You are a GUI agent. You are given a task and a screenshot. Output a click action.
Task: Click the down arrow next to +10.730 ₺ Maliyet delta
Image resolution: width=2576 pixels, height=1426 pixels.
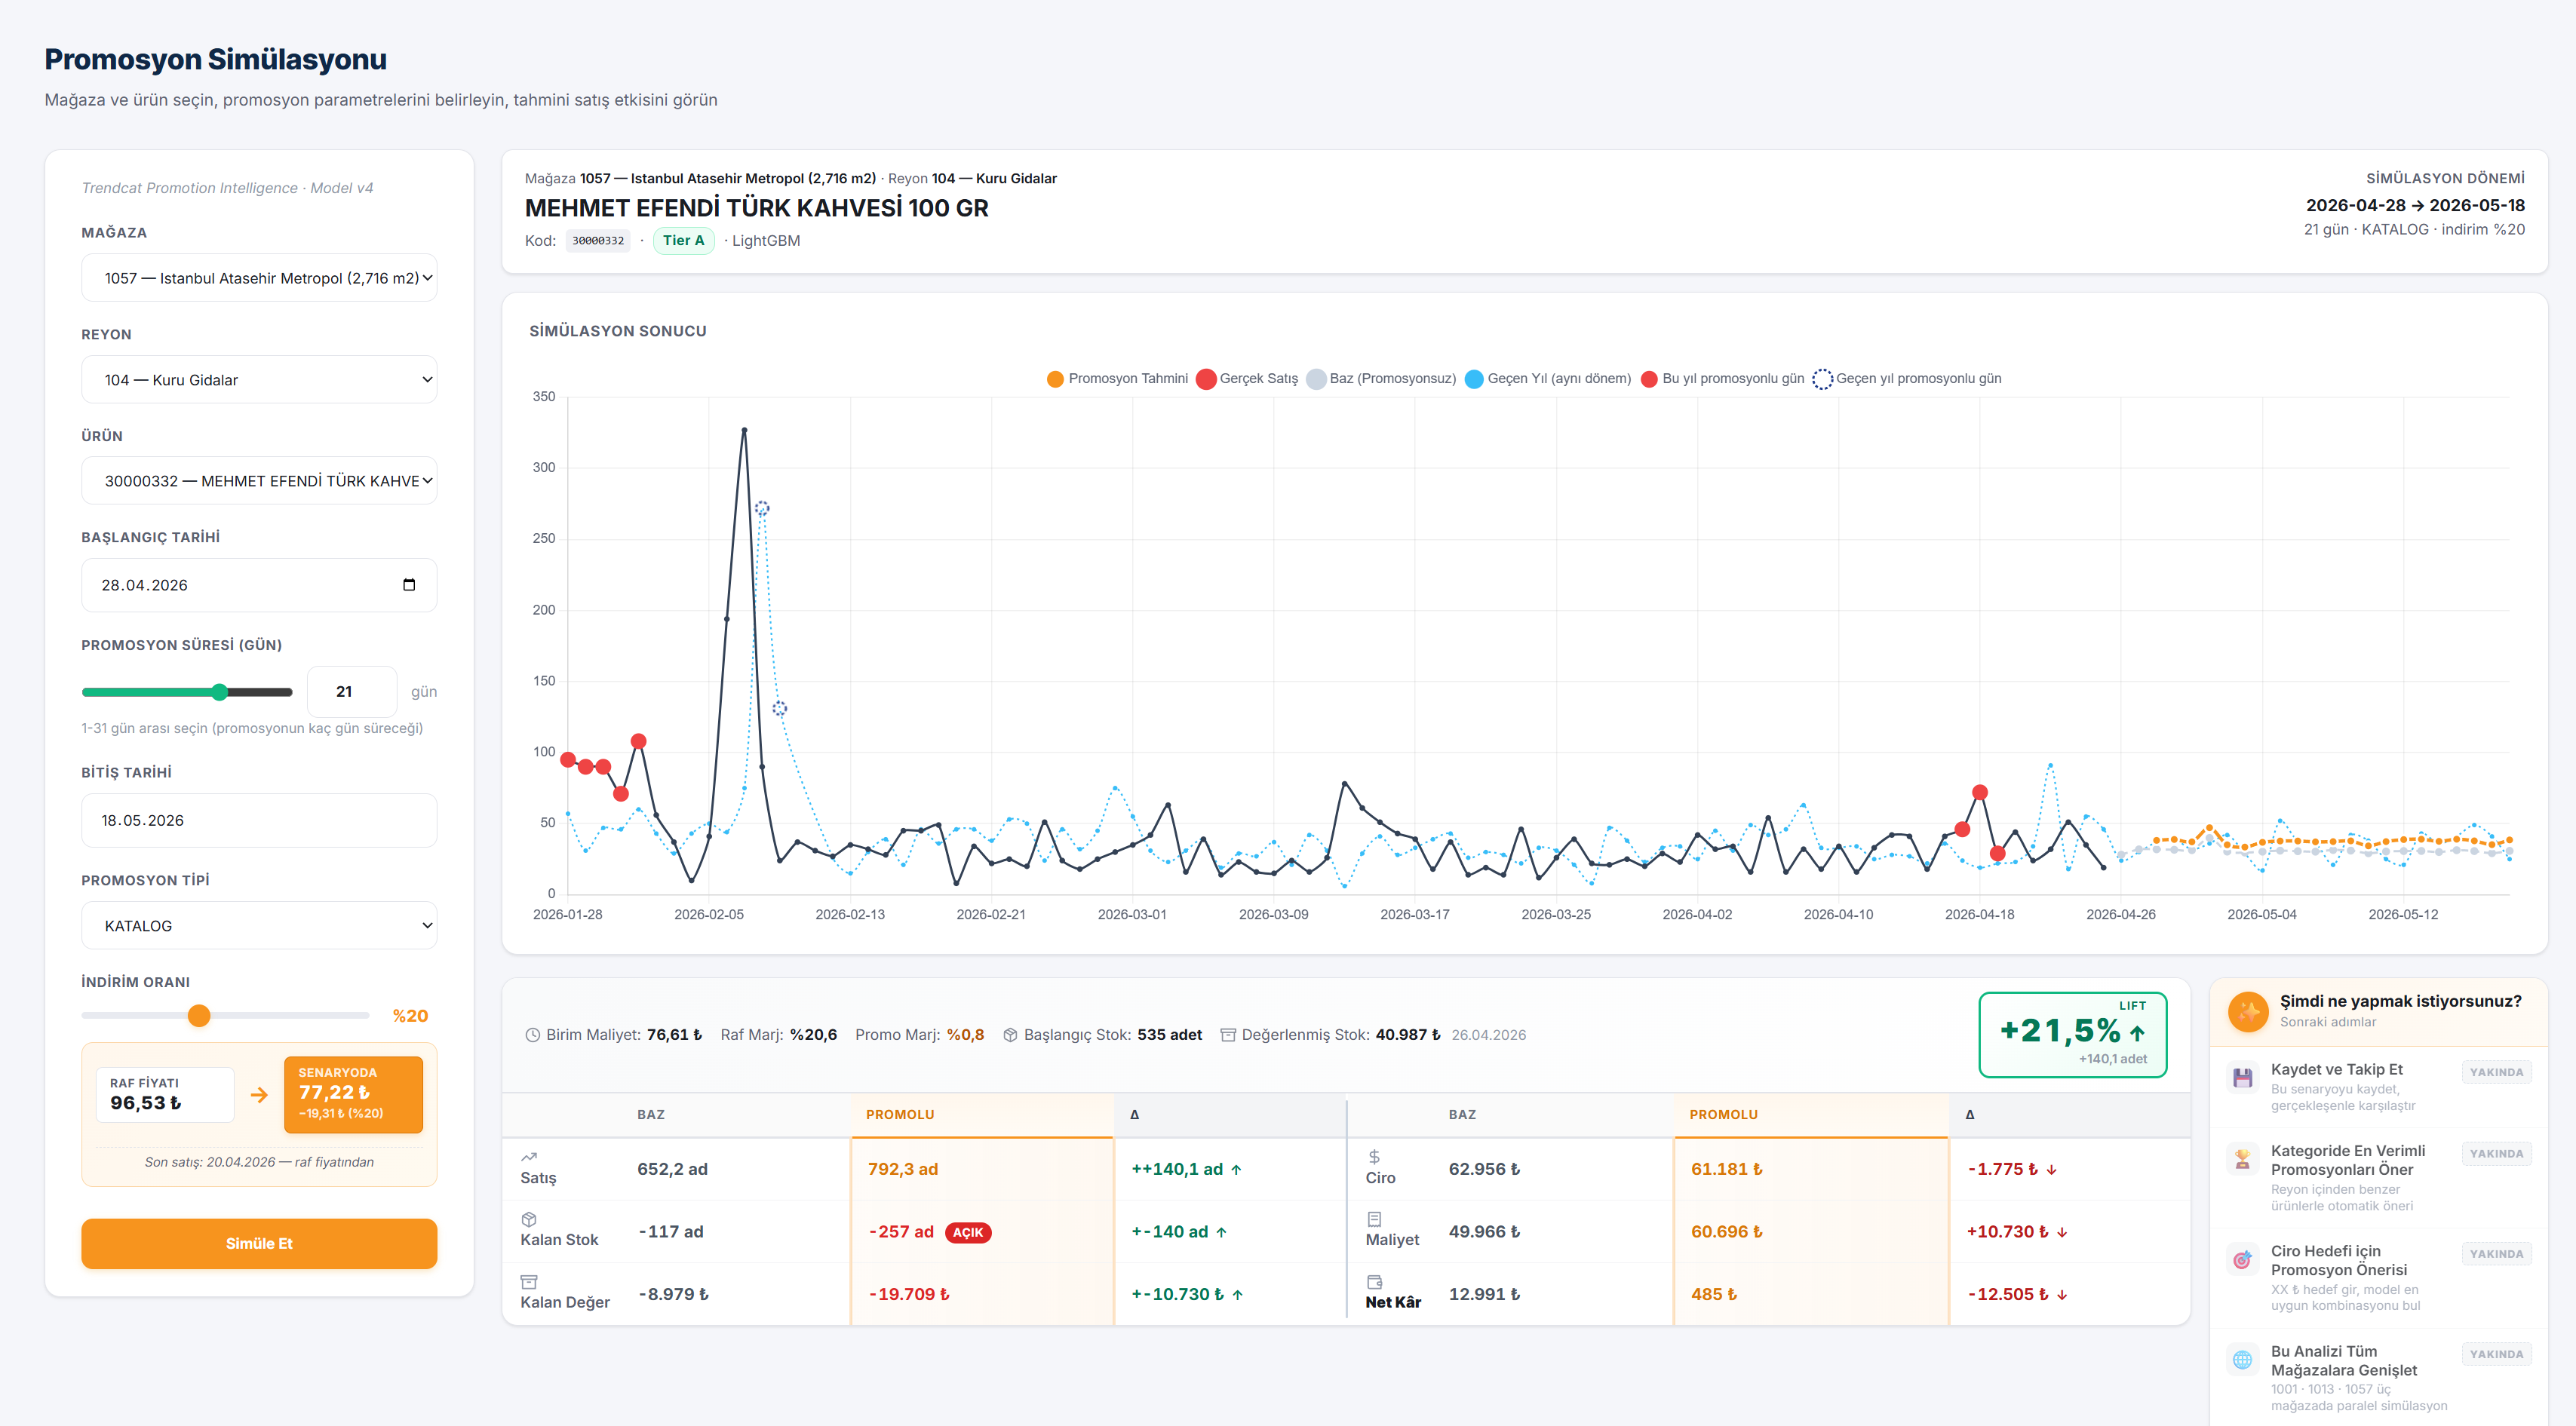pos(2062,1233)
